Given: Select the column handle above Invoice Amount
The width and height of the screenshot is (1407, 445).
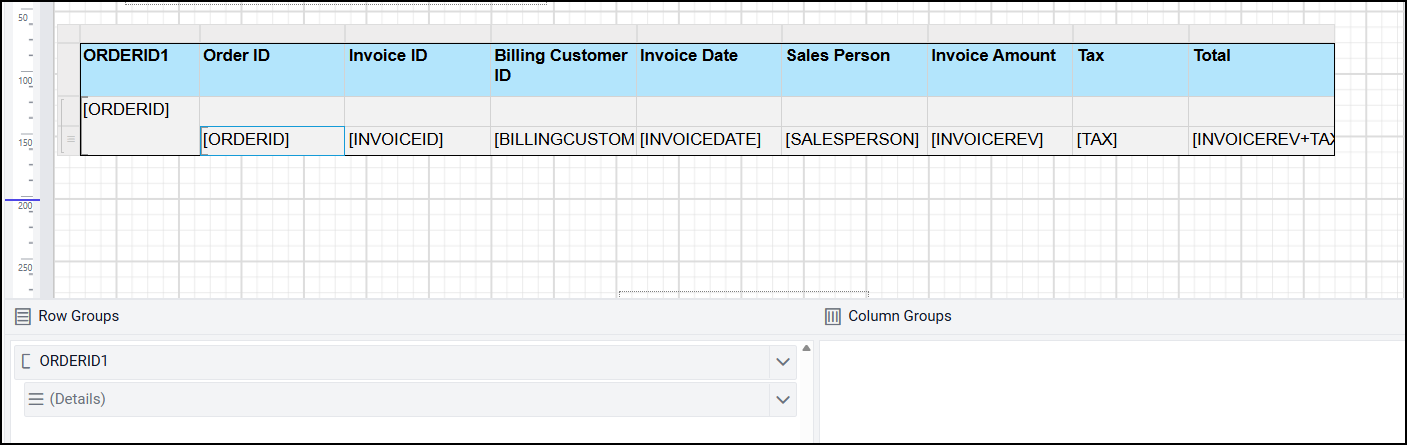Looking at the screenshot, I should coord(999,34).
